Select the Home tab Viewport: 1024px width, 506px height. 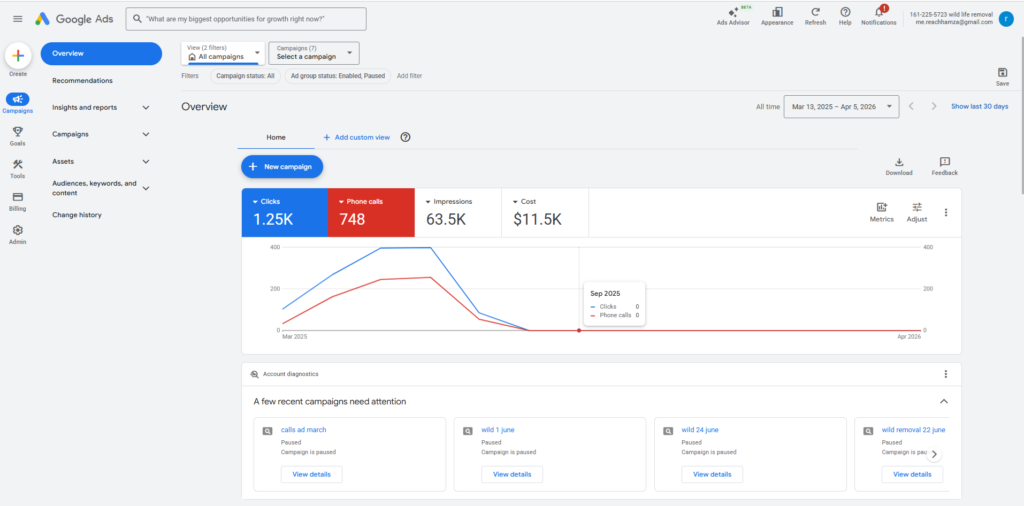(276, 137)
